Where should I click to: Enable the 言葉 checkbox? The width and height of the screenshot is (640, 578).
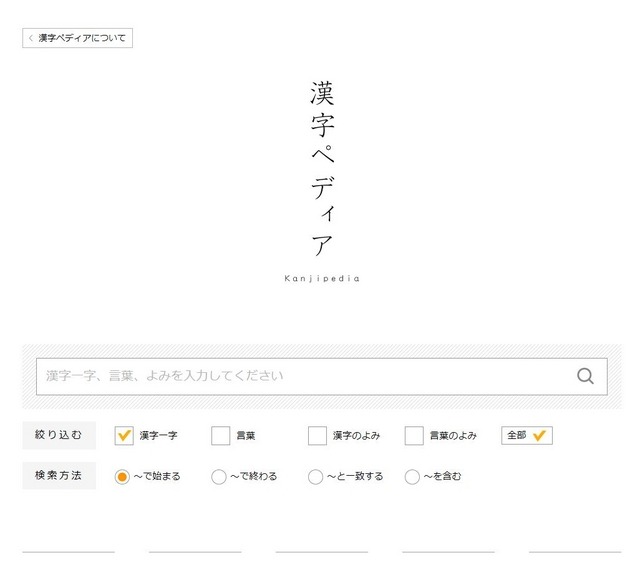220,436
